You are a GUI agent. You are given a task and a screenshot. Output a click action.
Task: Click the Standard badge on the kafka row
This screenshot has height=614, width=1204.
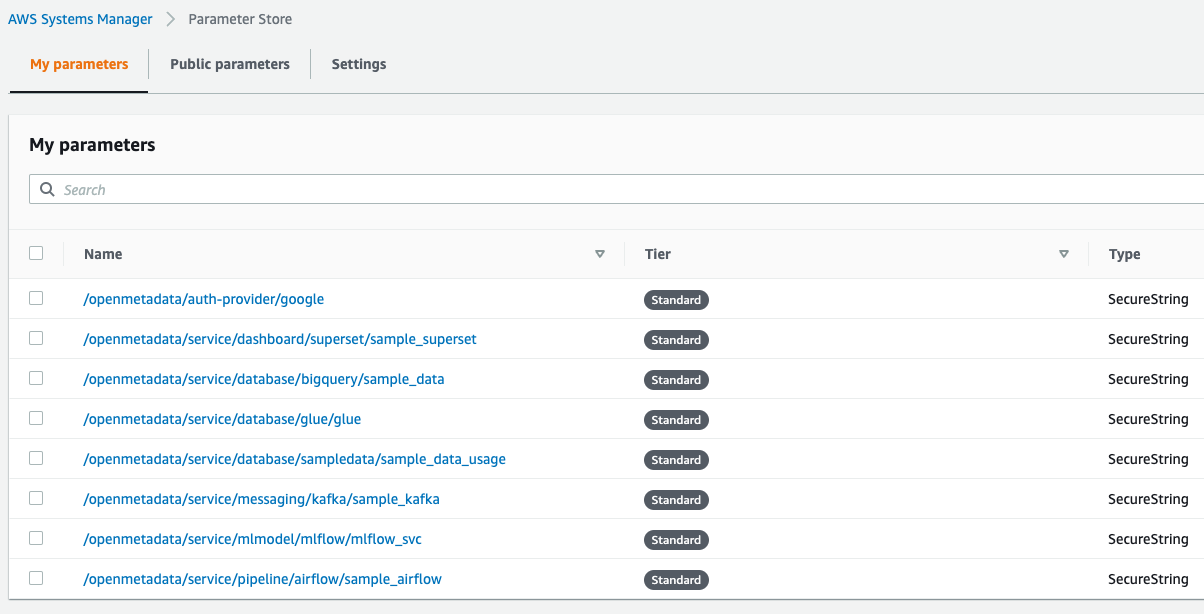tap(676, 499)
